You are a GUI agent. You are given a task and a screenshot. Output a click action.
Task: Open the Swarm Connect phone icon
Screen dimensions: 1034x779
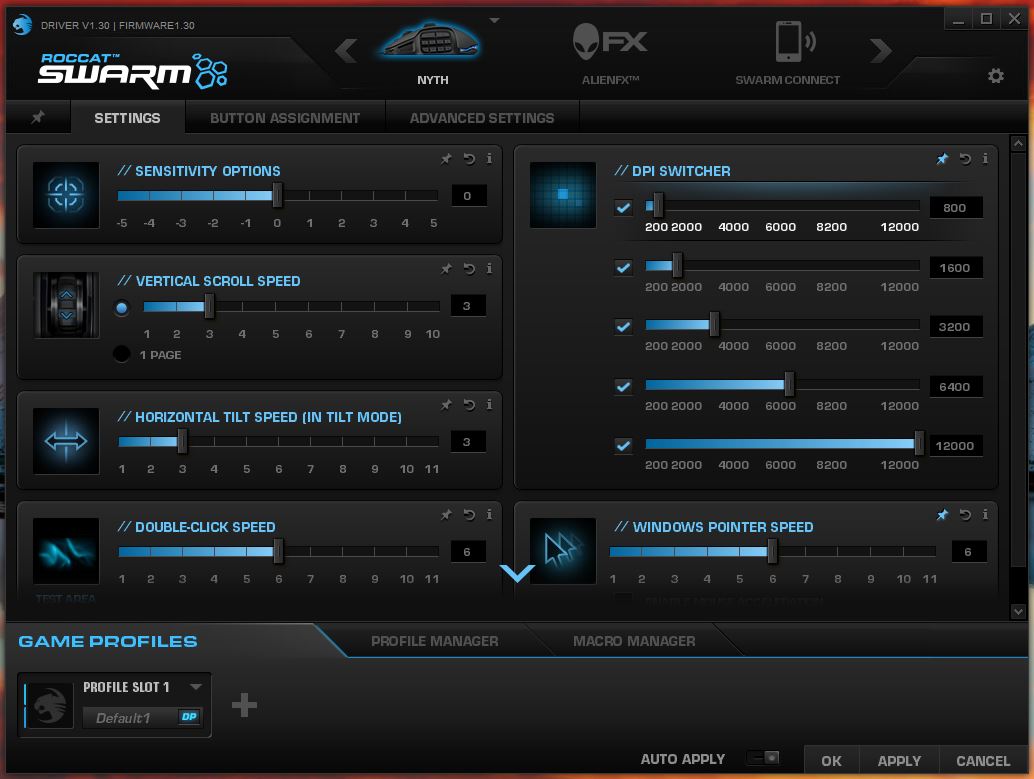(788, 44)
